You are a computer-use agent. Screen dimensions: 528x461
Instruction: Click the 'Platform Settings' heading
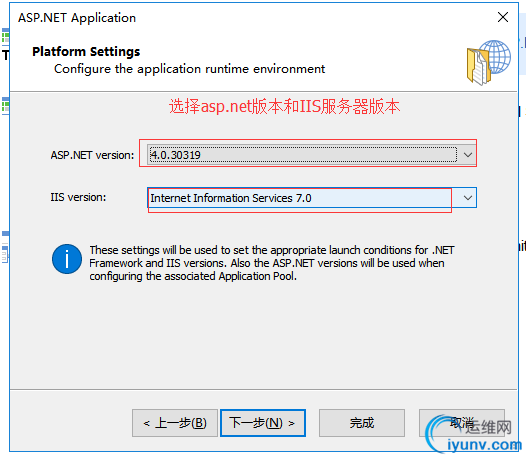click(x=86, y=52)
